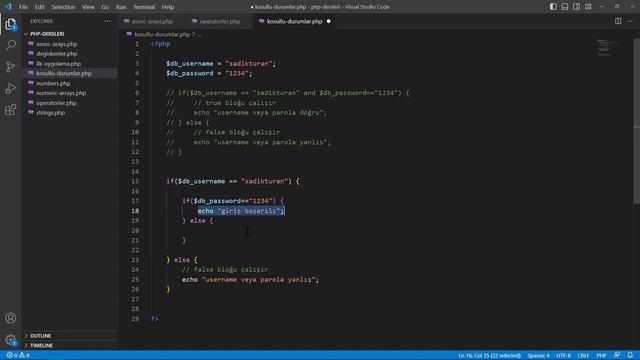Click the "} else {" on line 23
Viewport: 640px width, 360px height.
point(182,260)
